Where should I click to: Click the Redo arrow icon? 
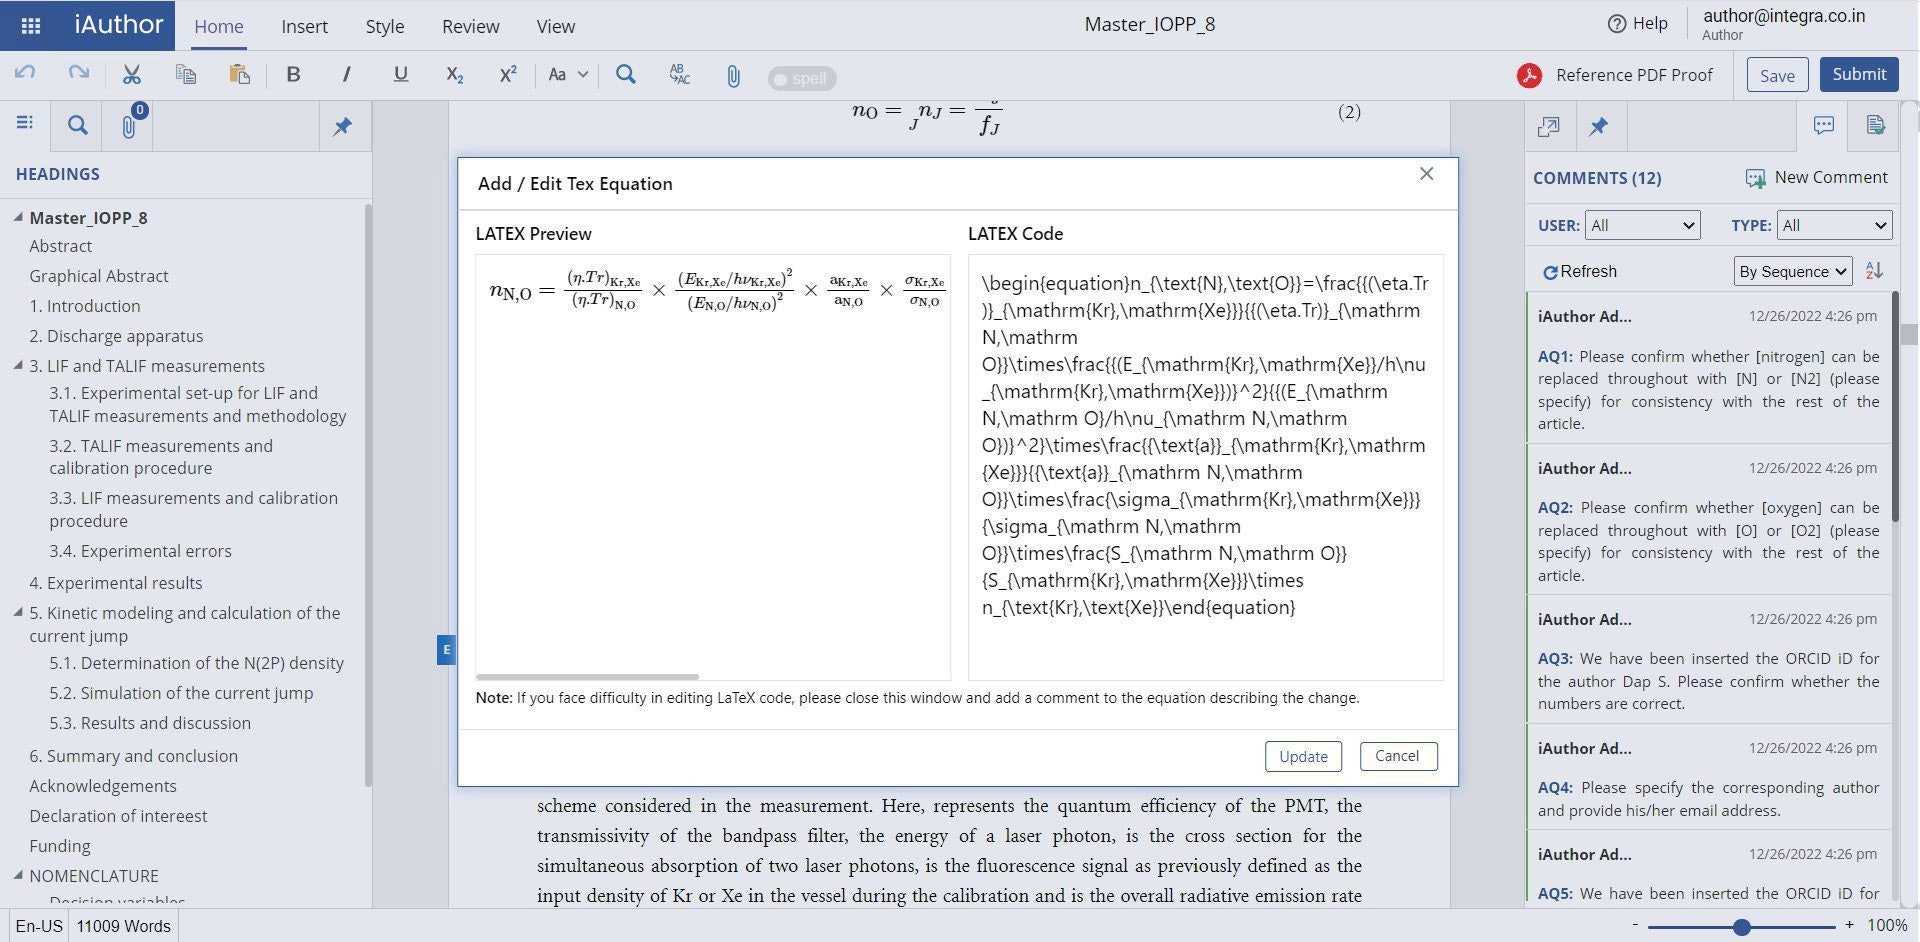78,74
